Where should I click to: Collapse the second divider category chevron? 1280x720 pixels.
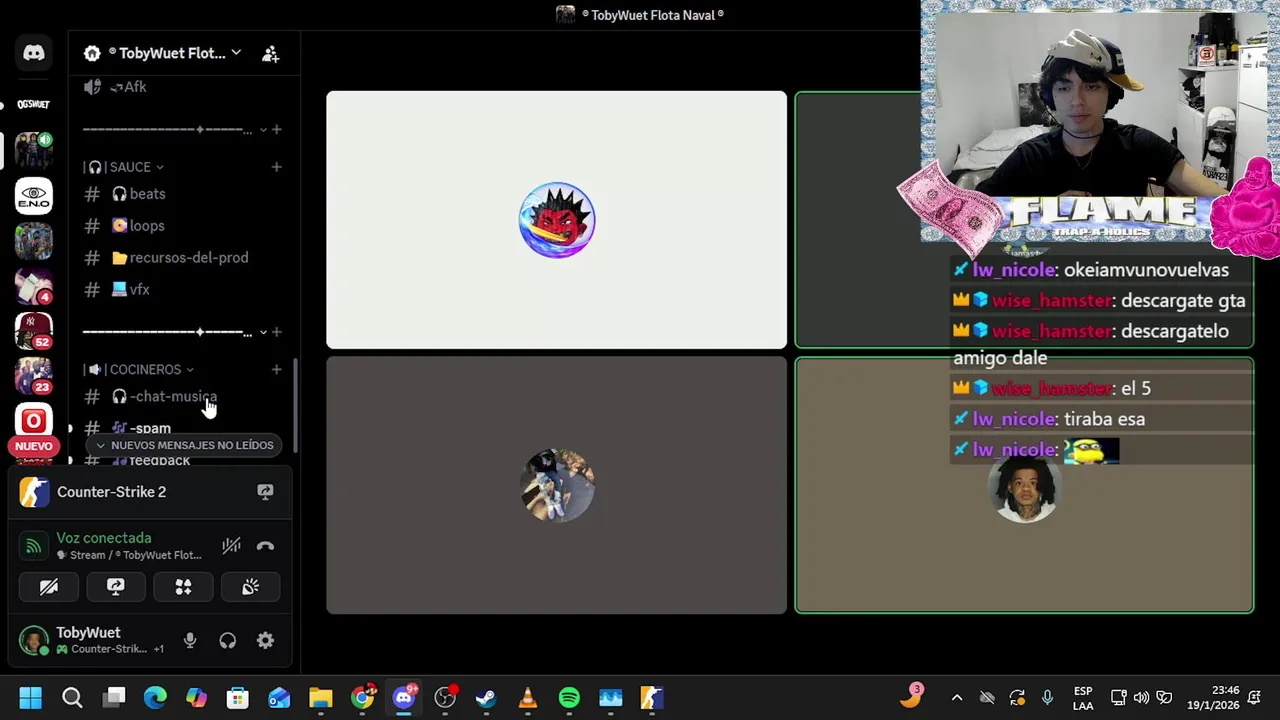263,331
